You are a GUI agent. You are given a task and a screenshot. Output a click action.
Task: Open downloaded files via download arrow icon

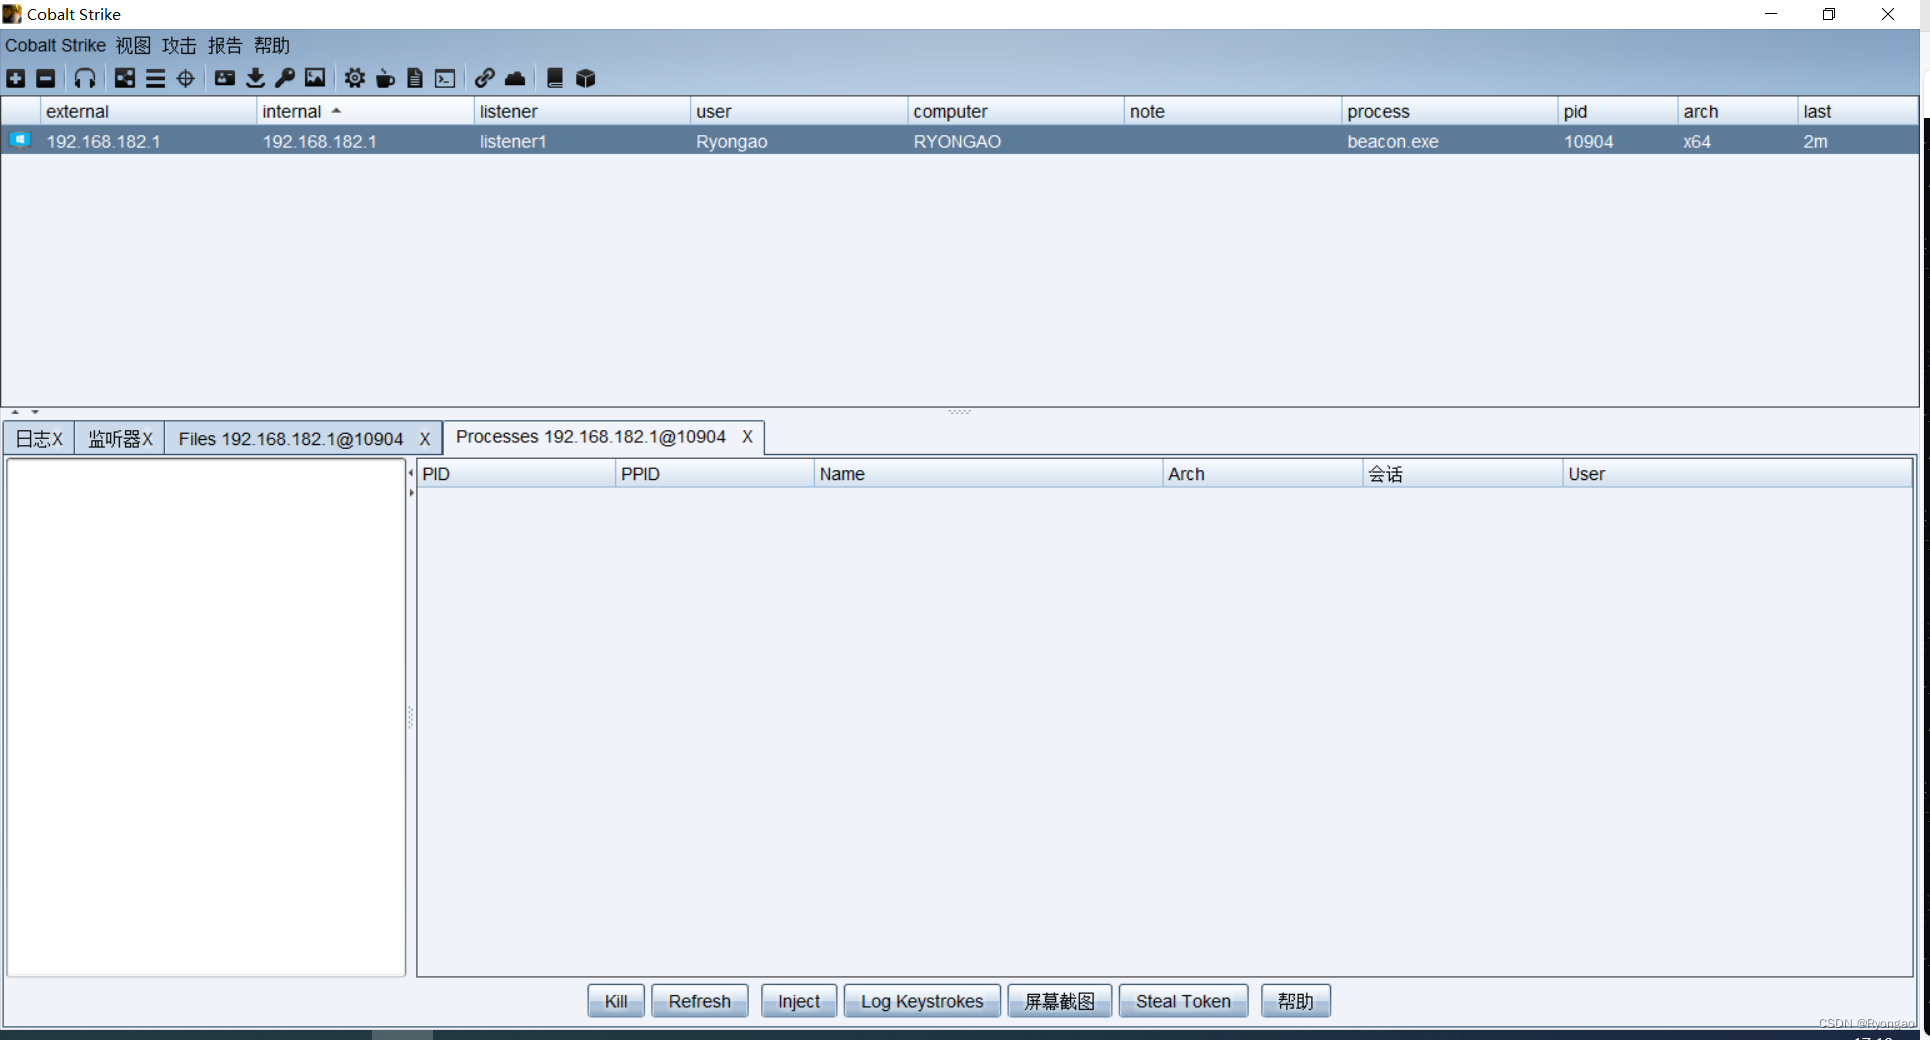[255, 78]
